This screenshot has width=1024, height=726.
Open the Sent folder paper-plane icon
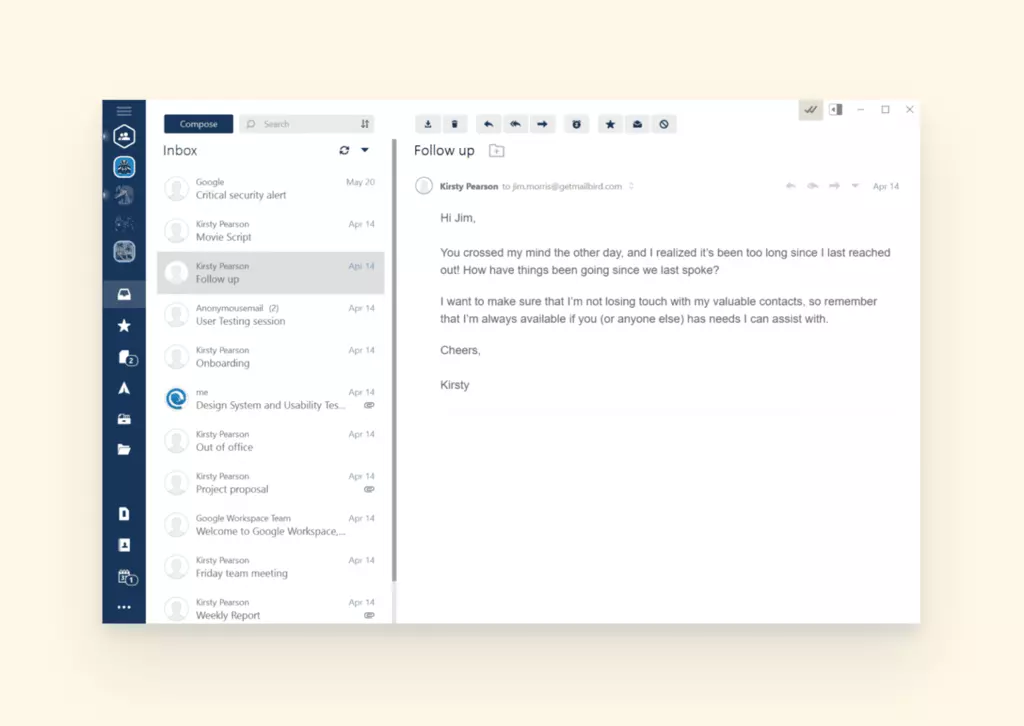(x=124, y=389)
